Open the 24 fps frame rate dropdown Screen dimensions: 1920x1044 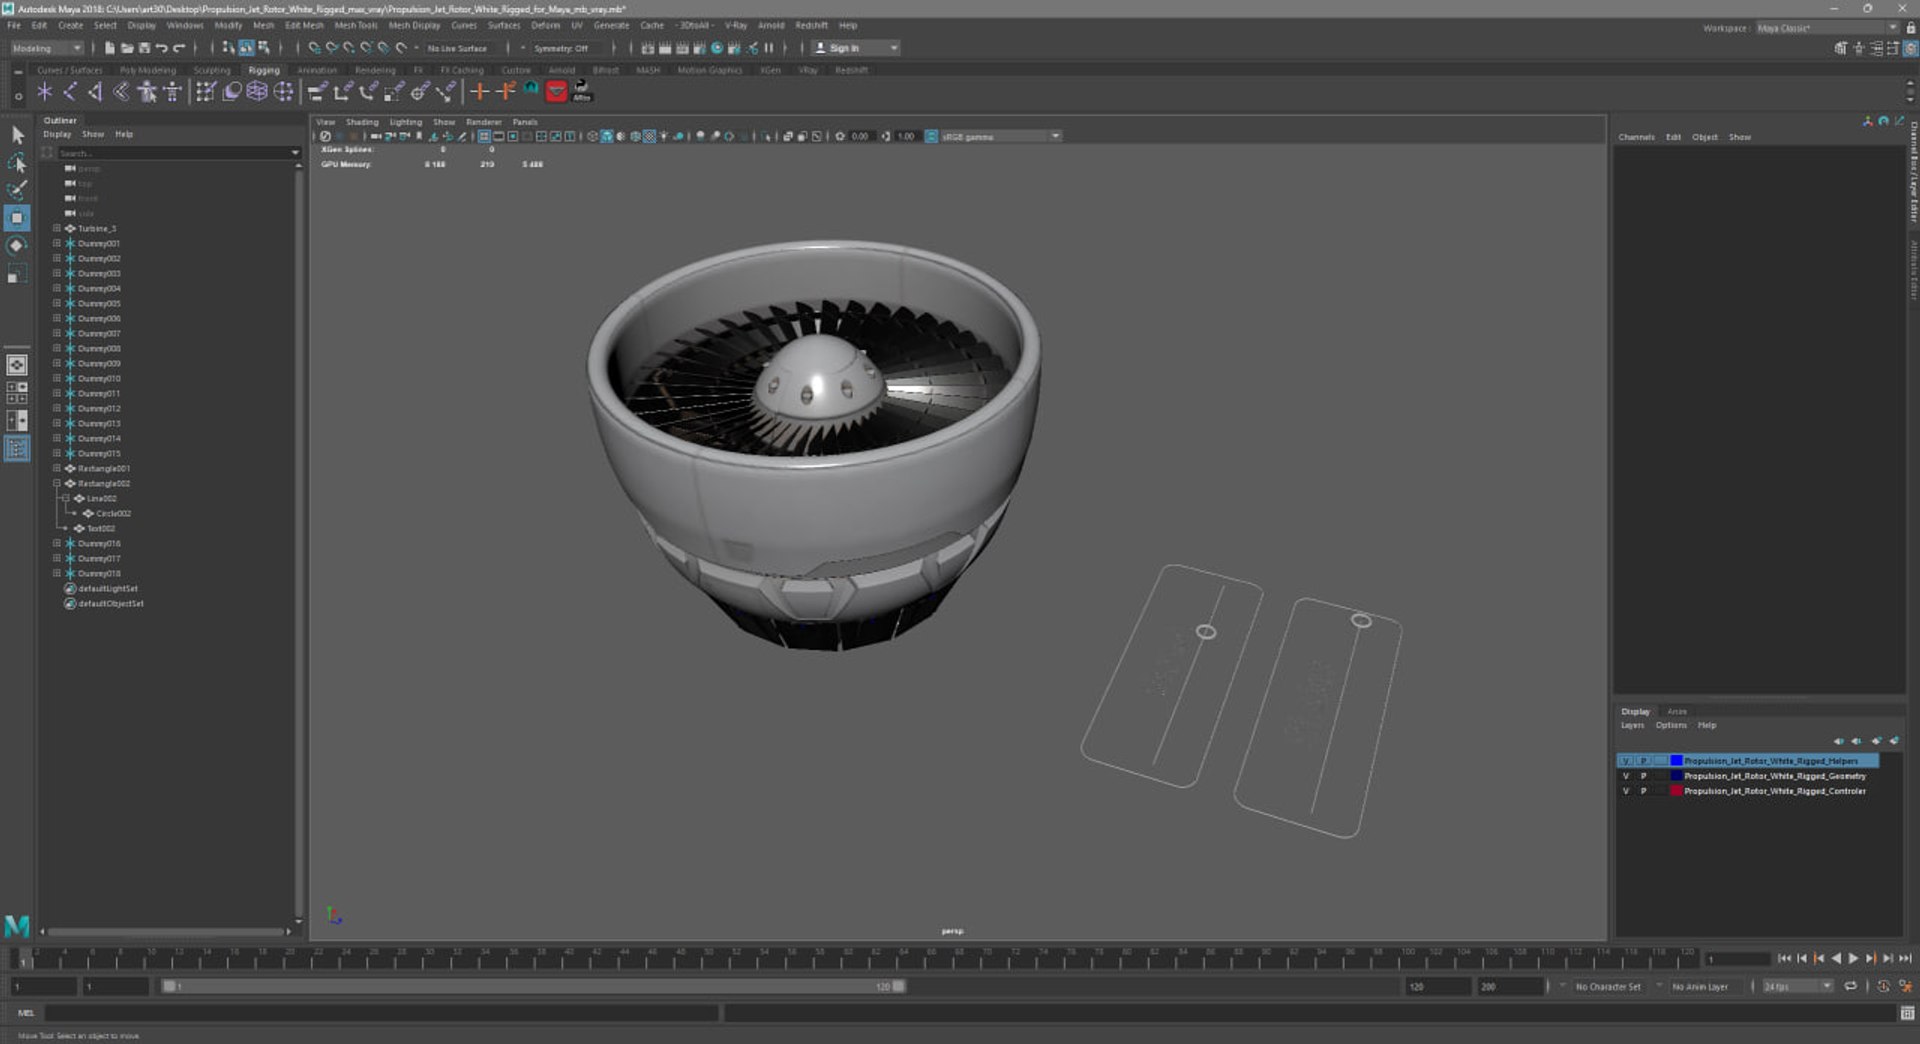[1797, 986]
